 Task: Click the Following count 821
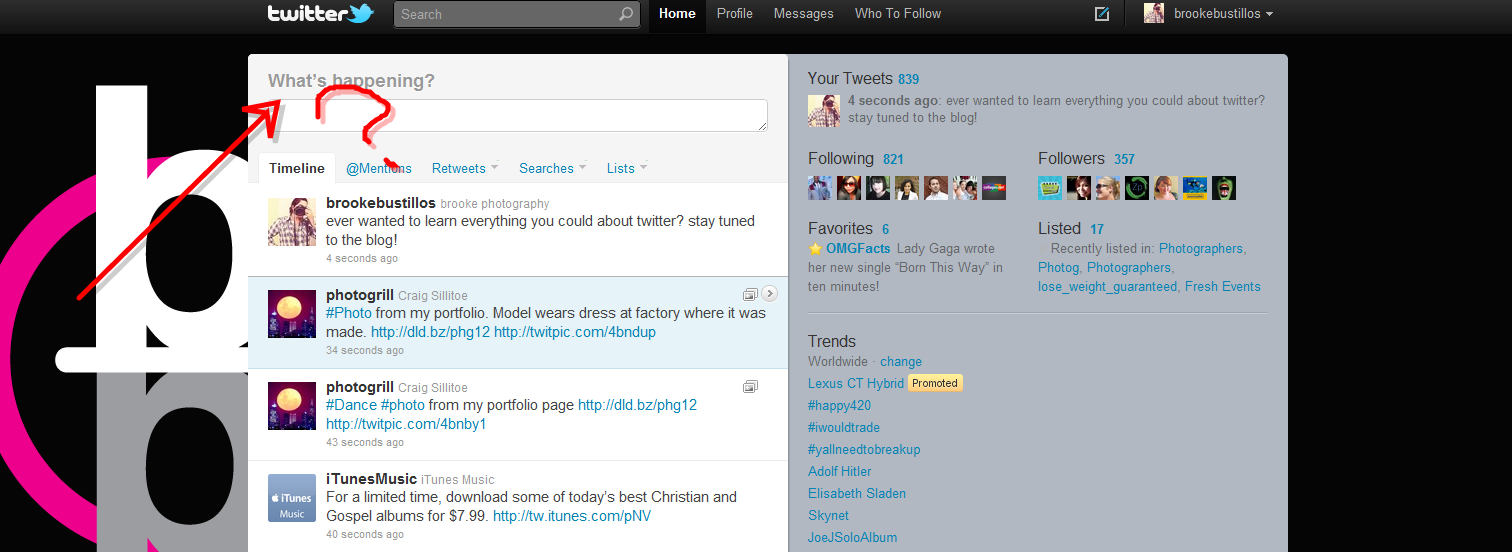[893, 159]
